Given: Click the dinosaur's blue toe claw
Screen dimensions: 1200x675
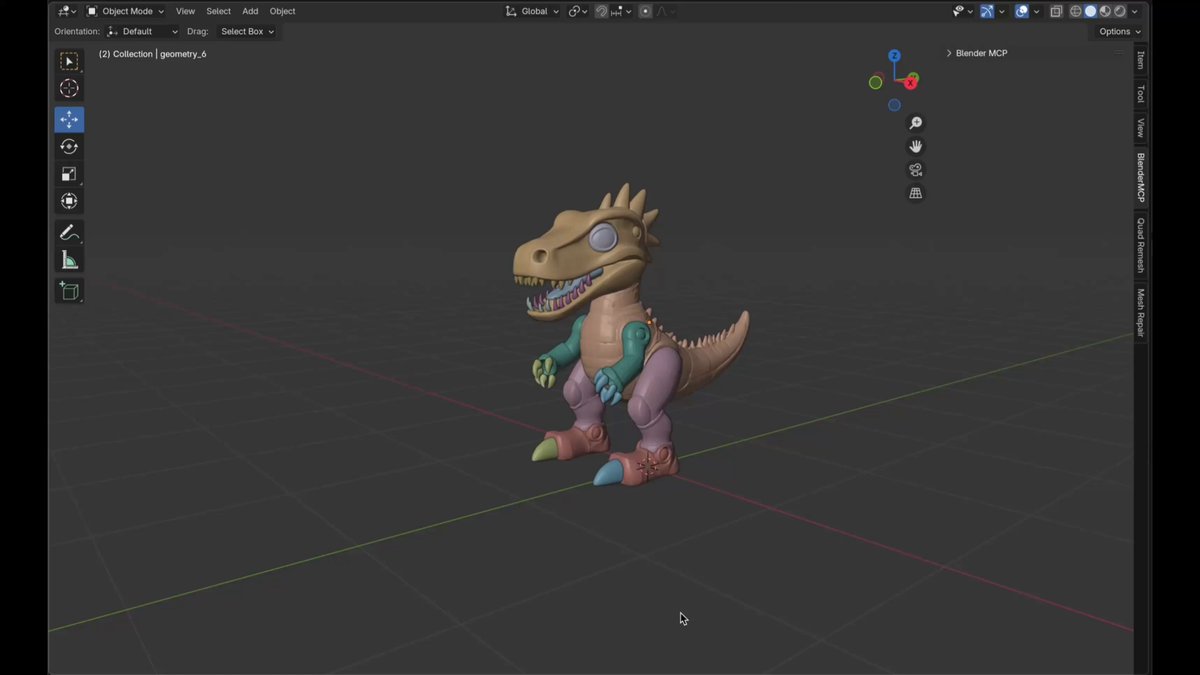Looking at the screenshot, I should coord(606,472).
